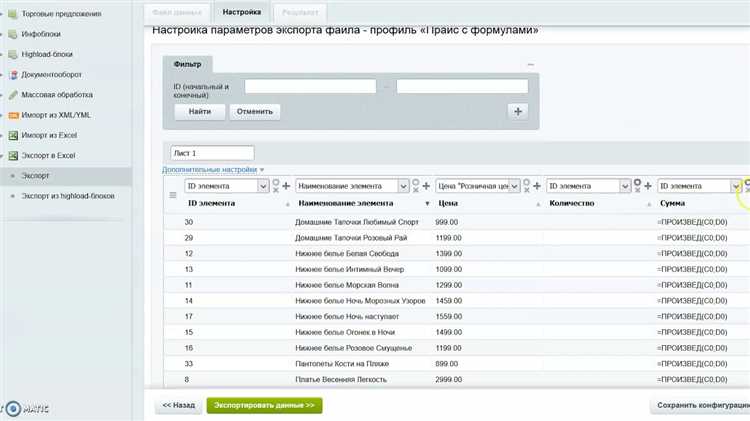Click the Экспорт в Excel spreadsheet icon
750x421 pixels.
13,155
